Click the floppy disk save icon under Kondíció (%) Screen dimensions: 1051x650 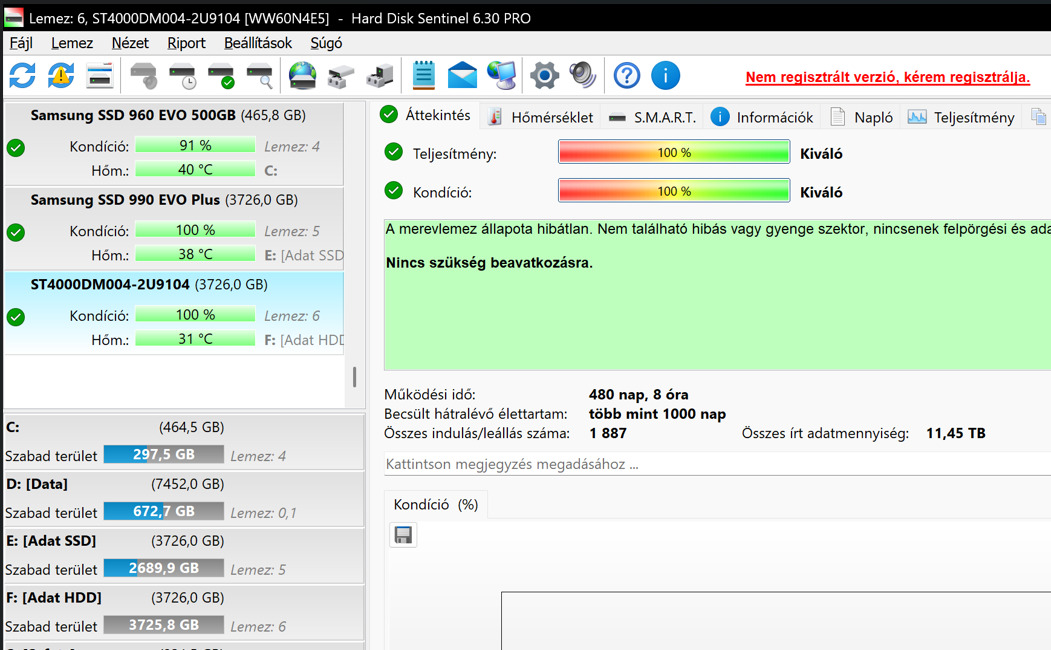coord(404,535)
